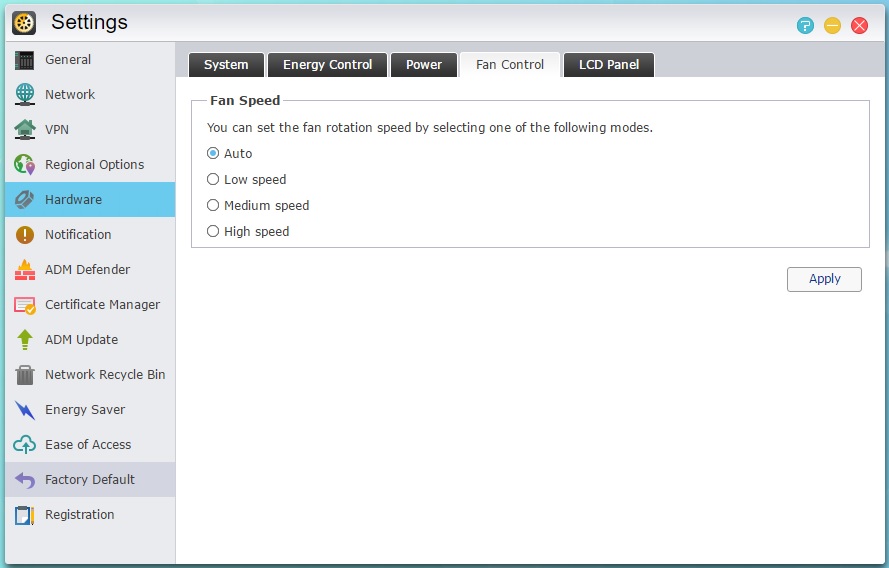Viewport: 889px width, 568px height.
Task: Click the Certificate Manager certificate icon
Action: (x=24, y=305)
